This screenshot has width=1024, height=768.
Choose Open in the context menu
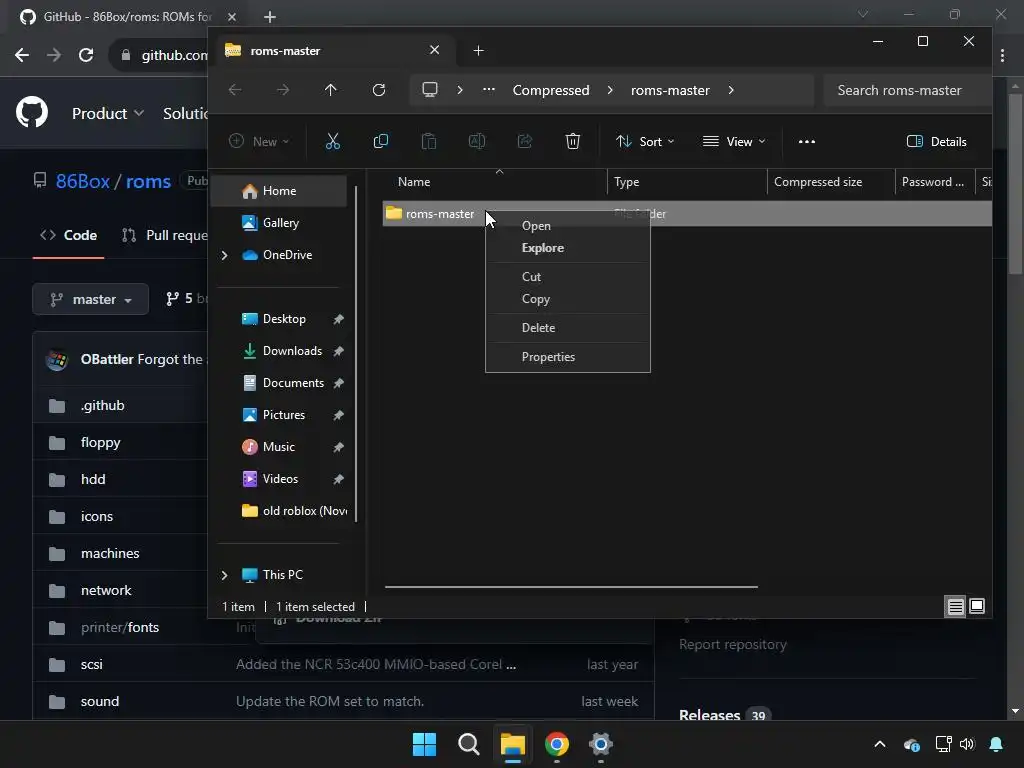click(568, 225)
